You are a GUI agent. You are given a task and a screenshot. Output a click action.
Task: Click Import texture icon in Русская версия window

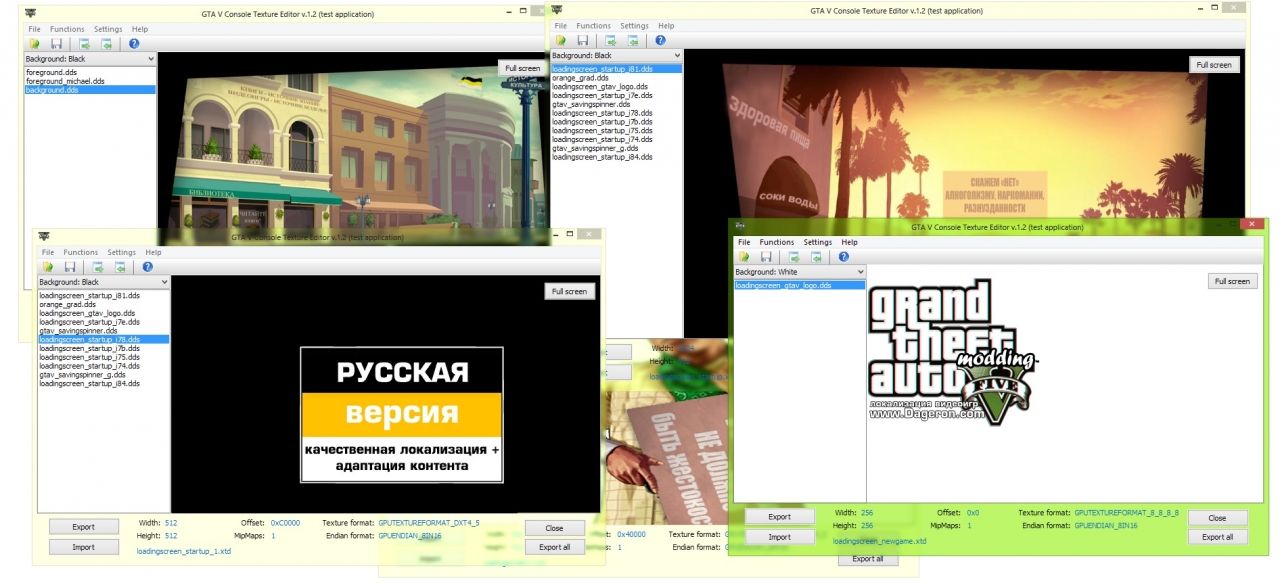point(119,267)
